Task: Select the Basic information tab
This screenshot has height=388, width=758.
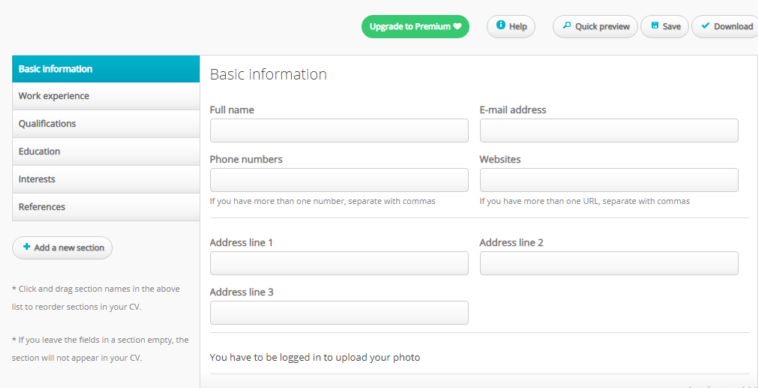Action: [106, 69]
